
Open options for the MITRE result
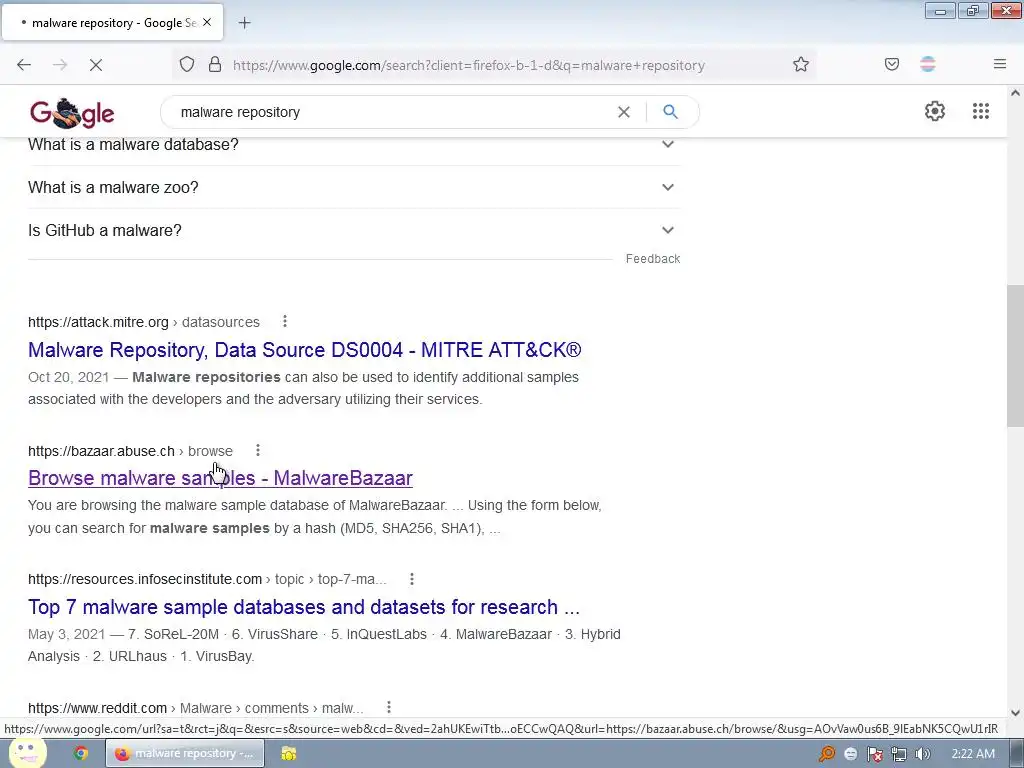284,321
